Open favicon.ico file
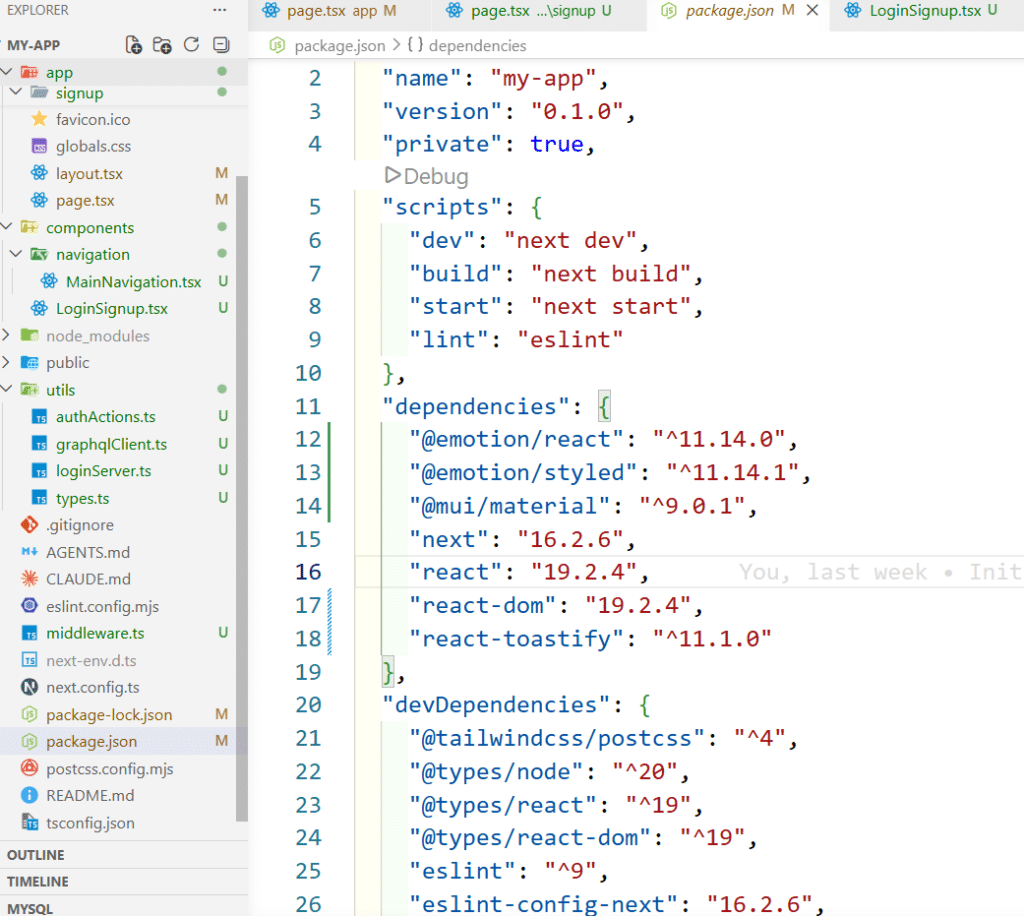 (x=93, y=119)
